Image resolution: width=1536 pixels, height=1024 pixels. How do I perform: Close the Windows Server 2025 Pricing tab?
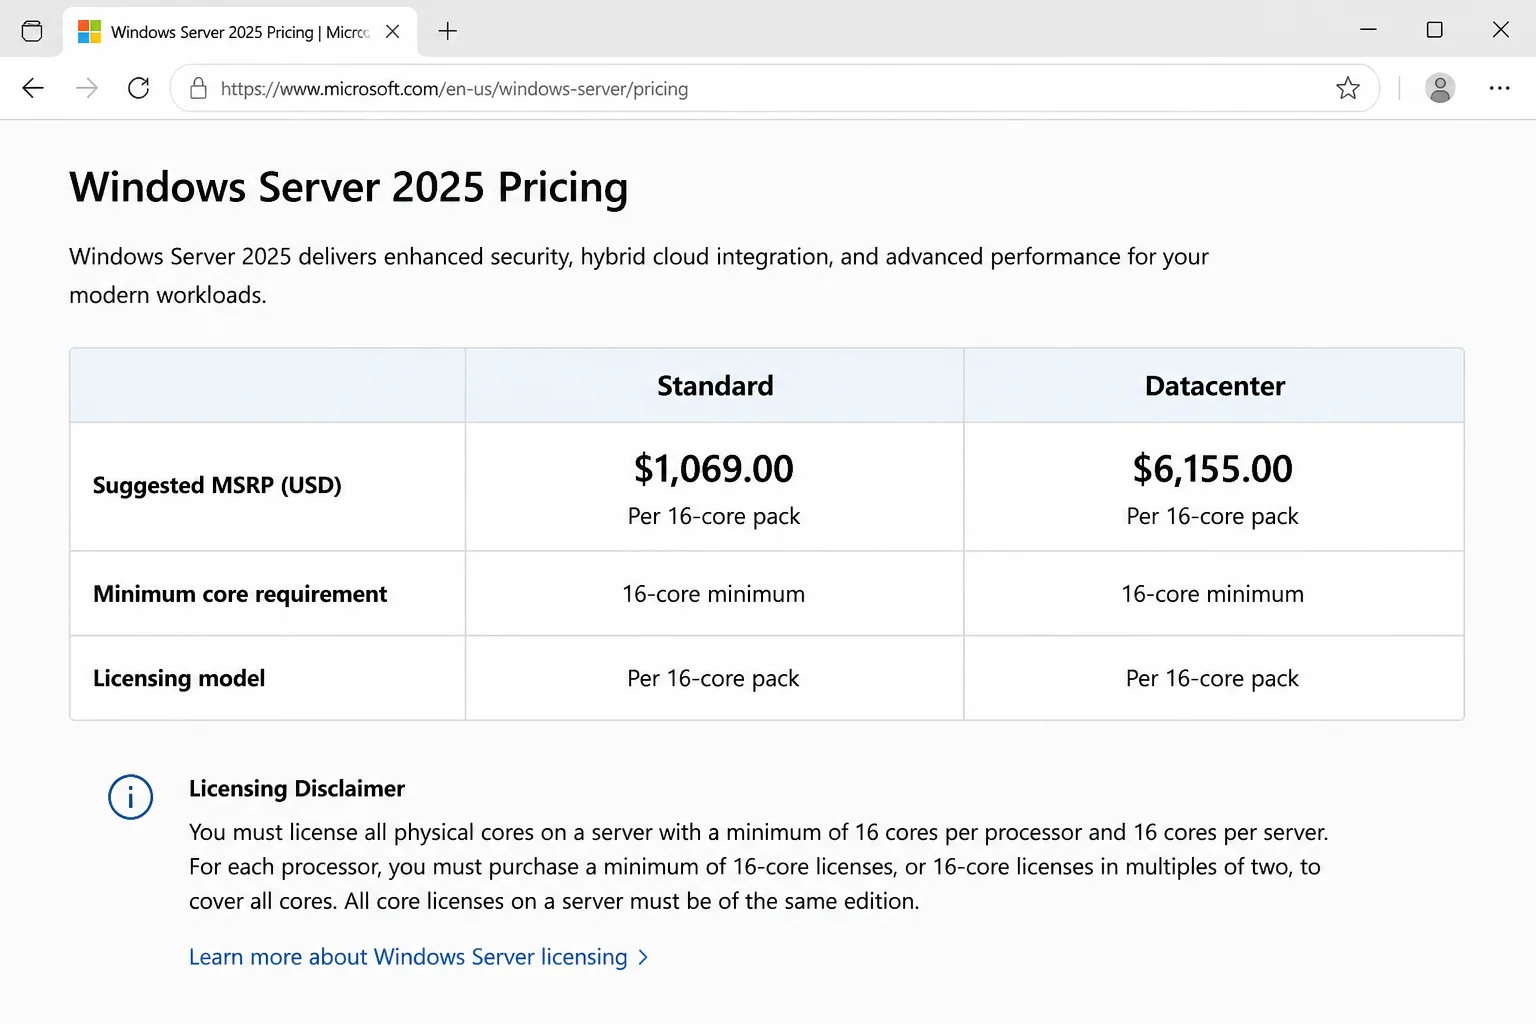click(393, 31)
